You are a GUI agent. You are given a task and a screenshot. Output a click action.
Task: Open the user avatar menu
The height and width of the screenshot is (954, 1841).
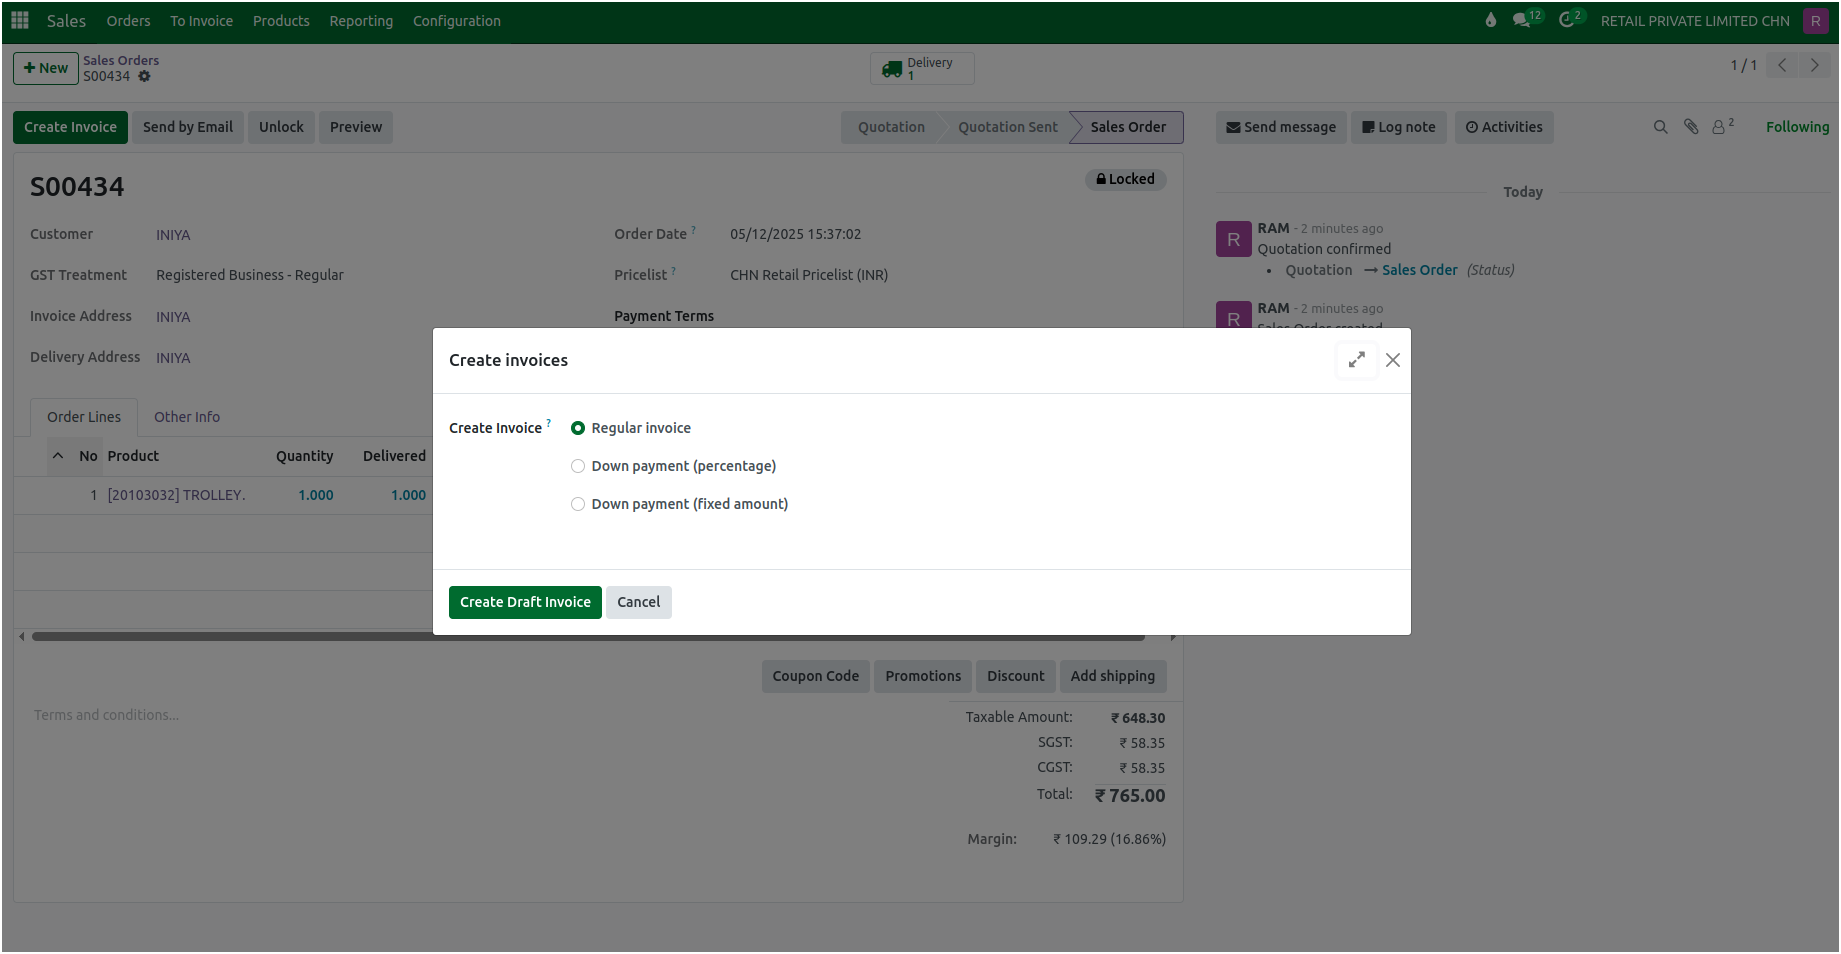tap(1815, 20)
